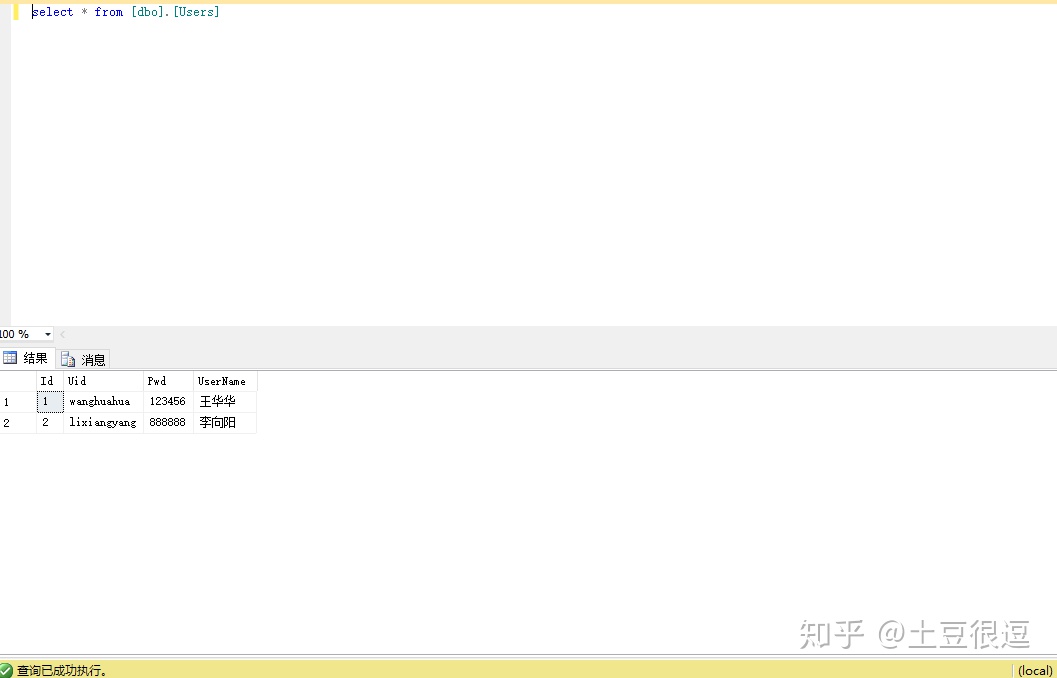This screenshot has height=678, width=1057.
Task: Click the Uid column header
Action: pyautogui.click(x=103, y=381)
